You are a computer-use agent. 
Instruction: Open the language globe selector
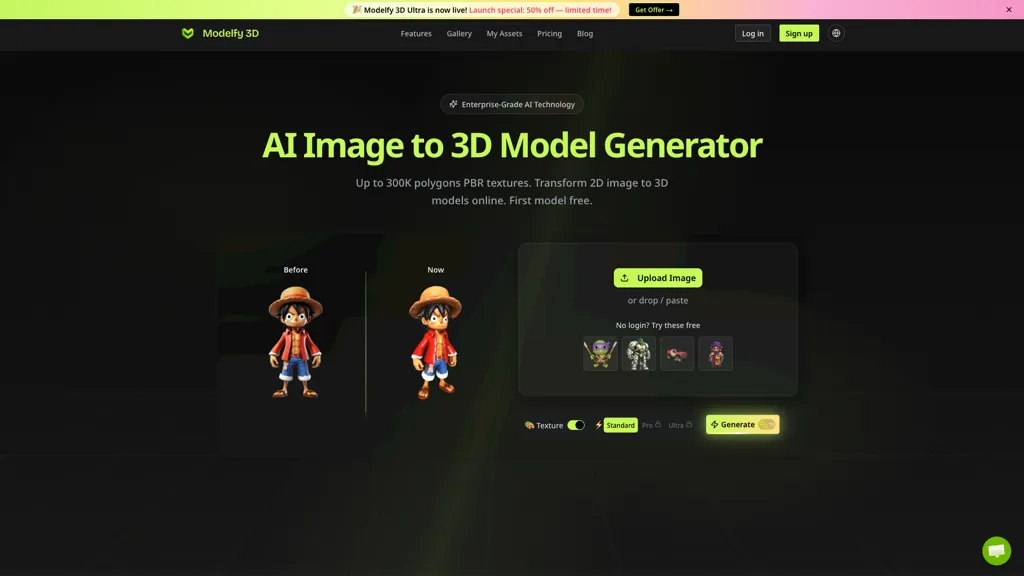(x=836, y=33)
